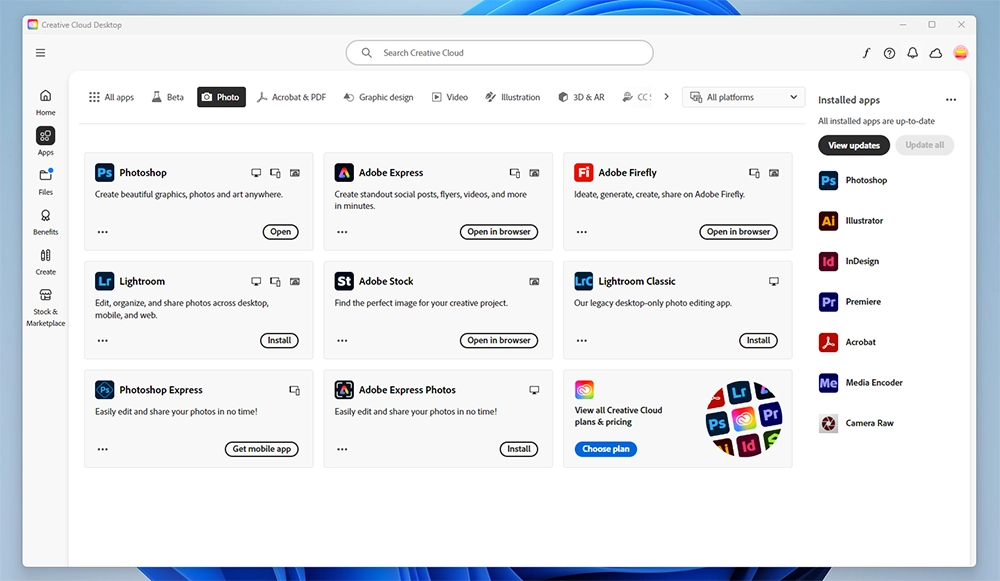This screenshot has width=1000, height=581.
Task: Open Stock & Marketplace
Action: click(x=45, y=307)
